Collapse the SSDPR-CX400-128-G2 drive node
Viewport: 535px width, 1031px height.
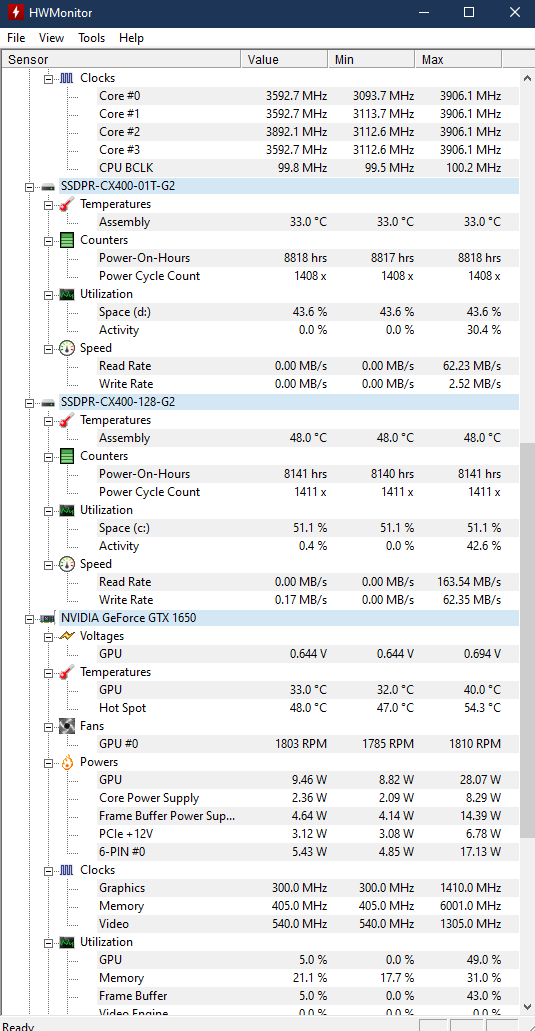click(29, 402)
